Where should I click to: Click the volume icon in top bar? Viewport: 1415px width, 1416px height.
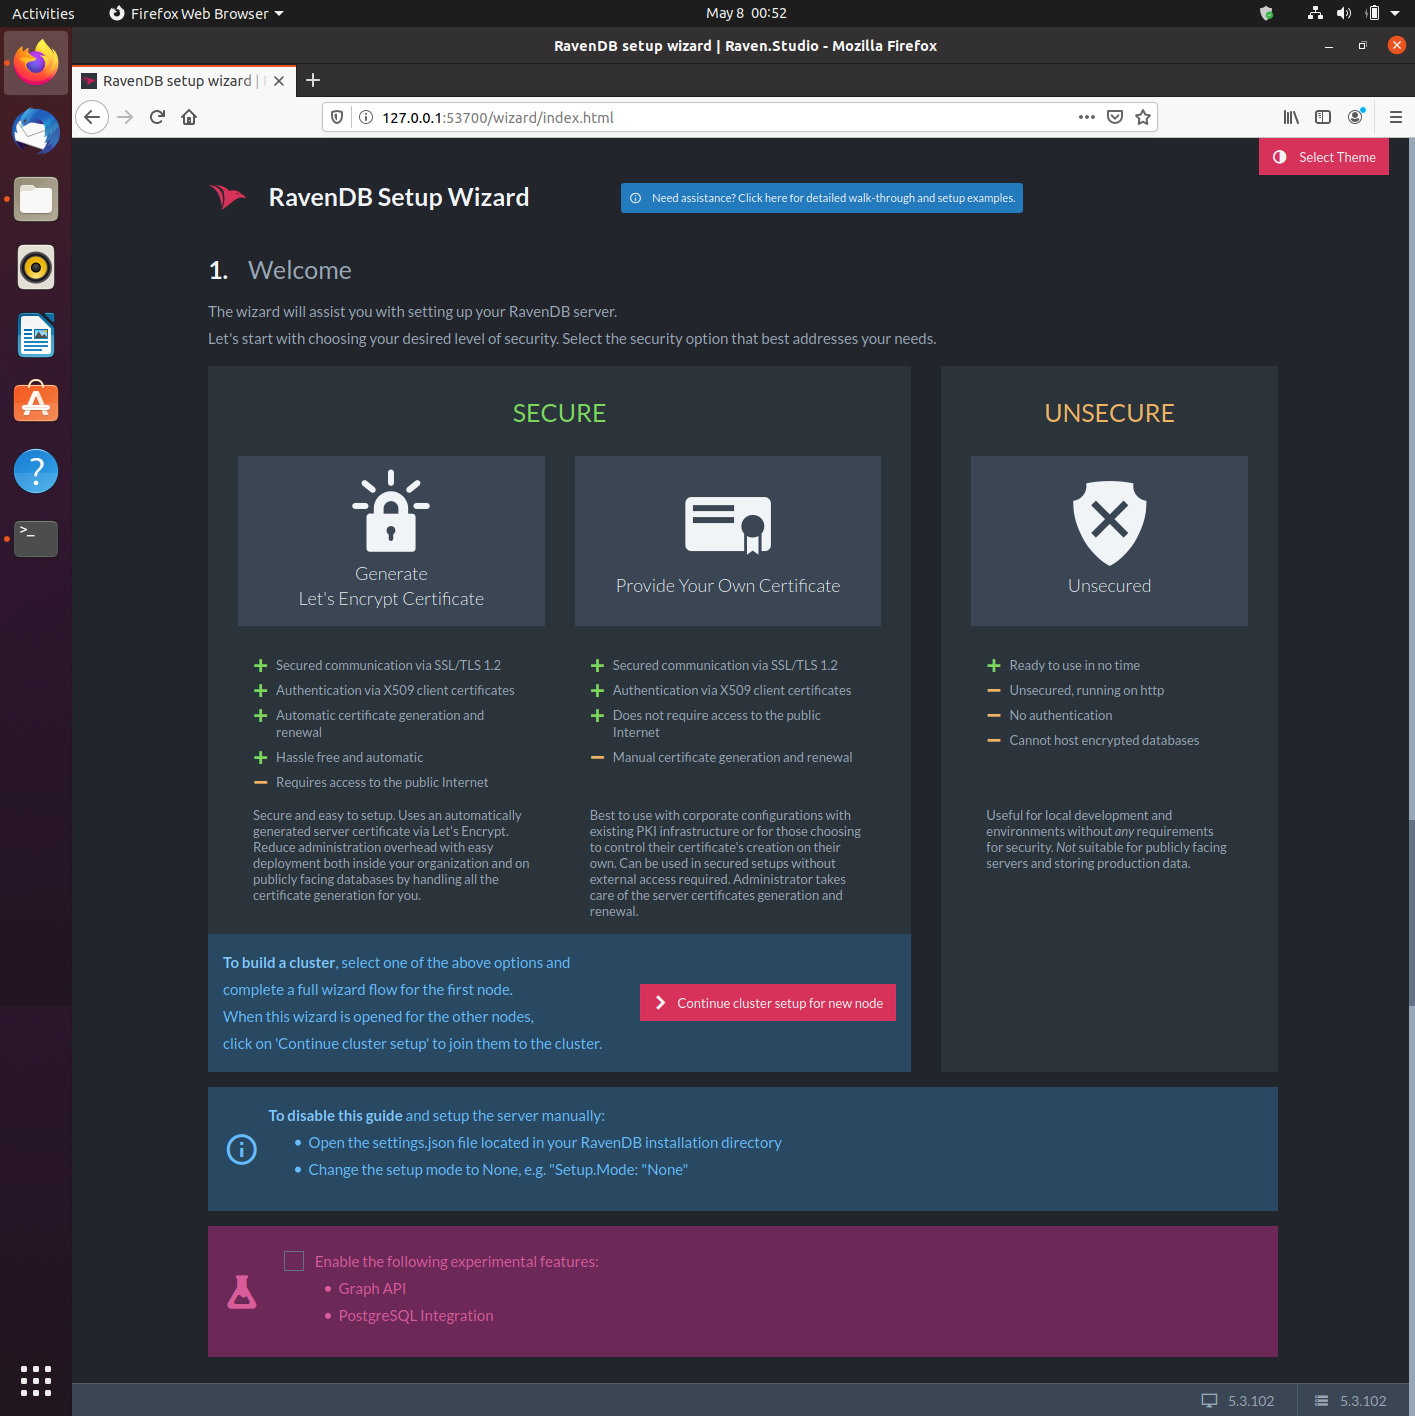click(1344, 13)
